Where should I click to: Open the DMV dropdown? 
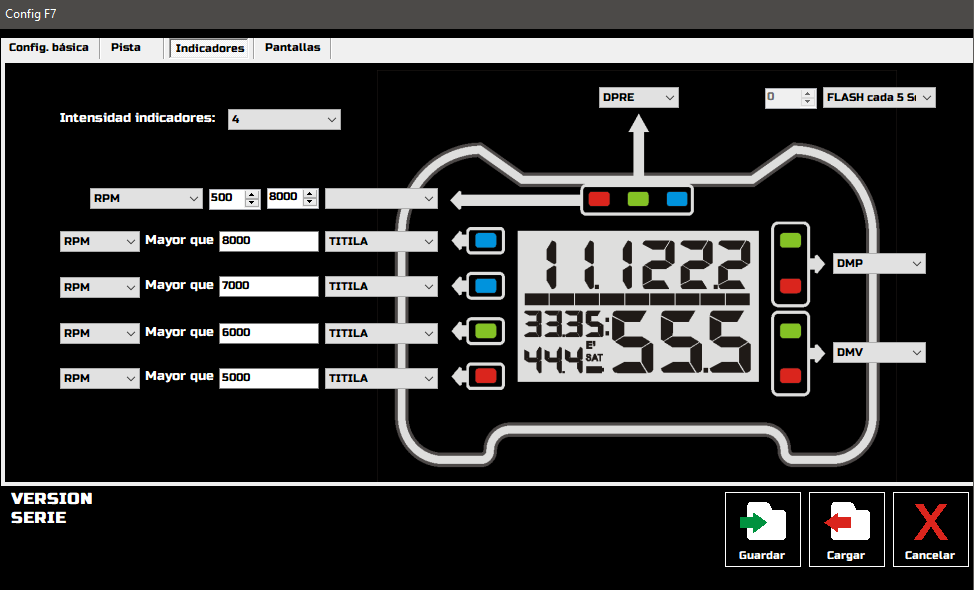(879, 353)
